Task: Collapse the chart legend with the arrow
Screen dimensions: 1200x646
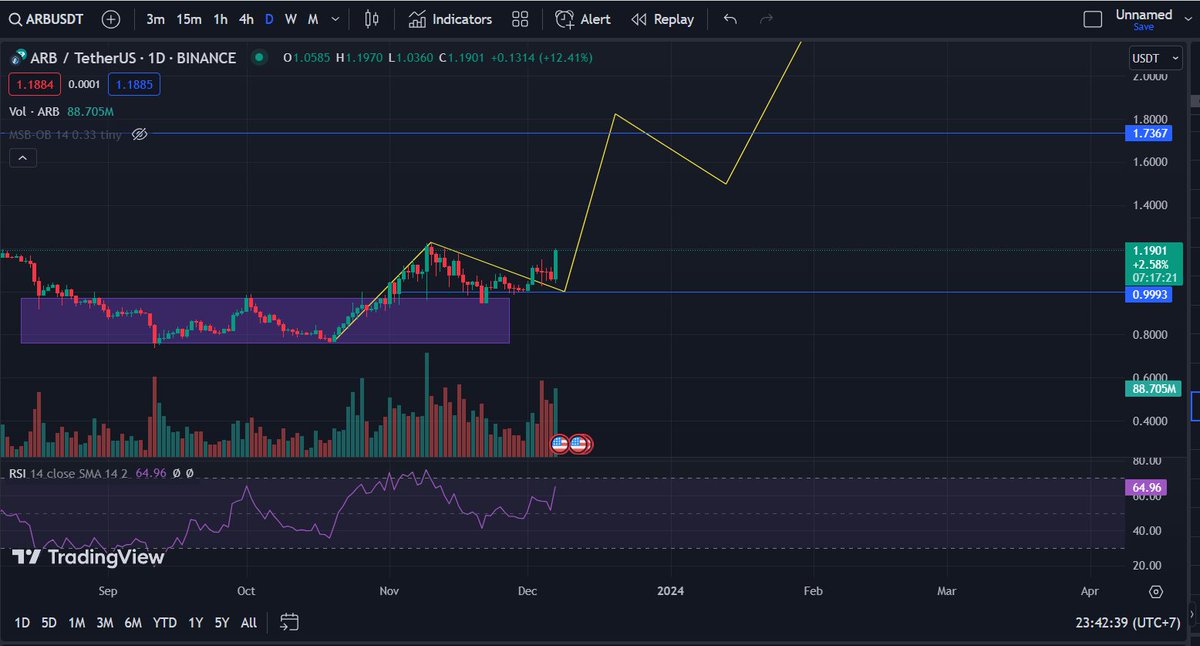Action: 22,157
